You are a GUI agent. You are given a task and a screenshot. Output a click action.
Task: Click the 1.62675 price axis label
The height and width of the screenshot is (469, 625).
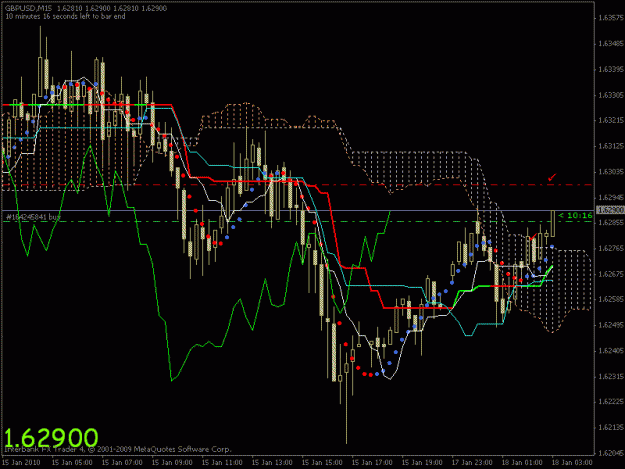point(611,274)
